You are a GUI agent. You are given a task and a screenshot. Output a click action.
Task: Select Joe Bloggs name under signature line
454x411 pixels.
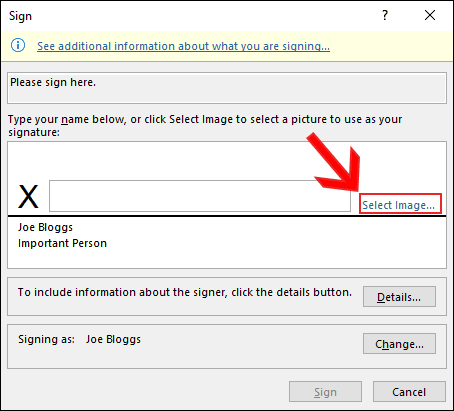coord(45,227)
